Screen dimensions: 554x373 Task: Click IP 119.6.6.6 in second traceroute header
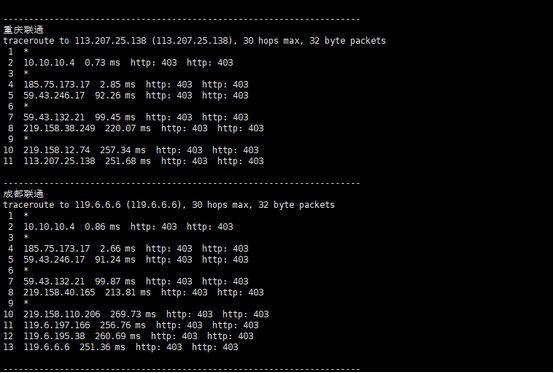coord(98,205)
